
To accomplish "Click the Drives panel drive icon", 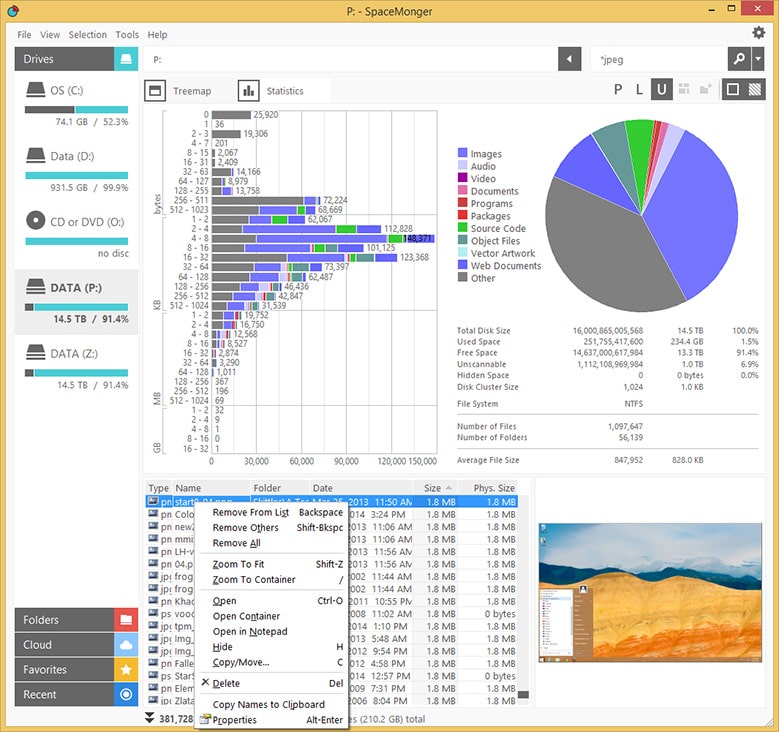I will [126, 59].
